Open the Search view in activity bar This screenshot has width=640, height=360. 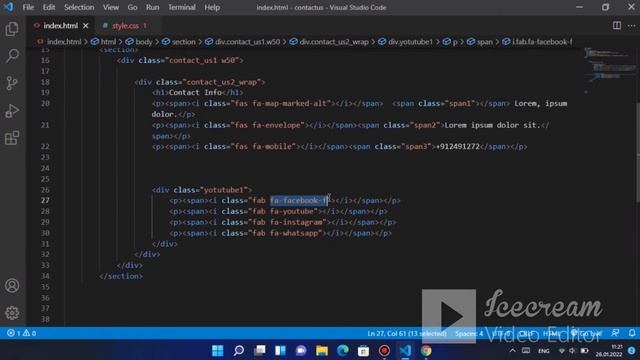coord(12,56)
